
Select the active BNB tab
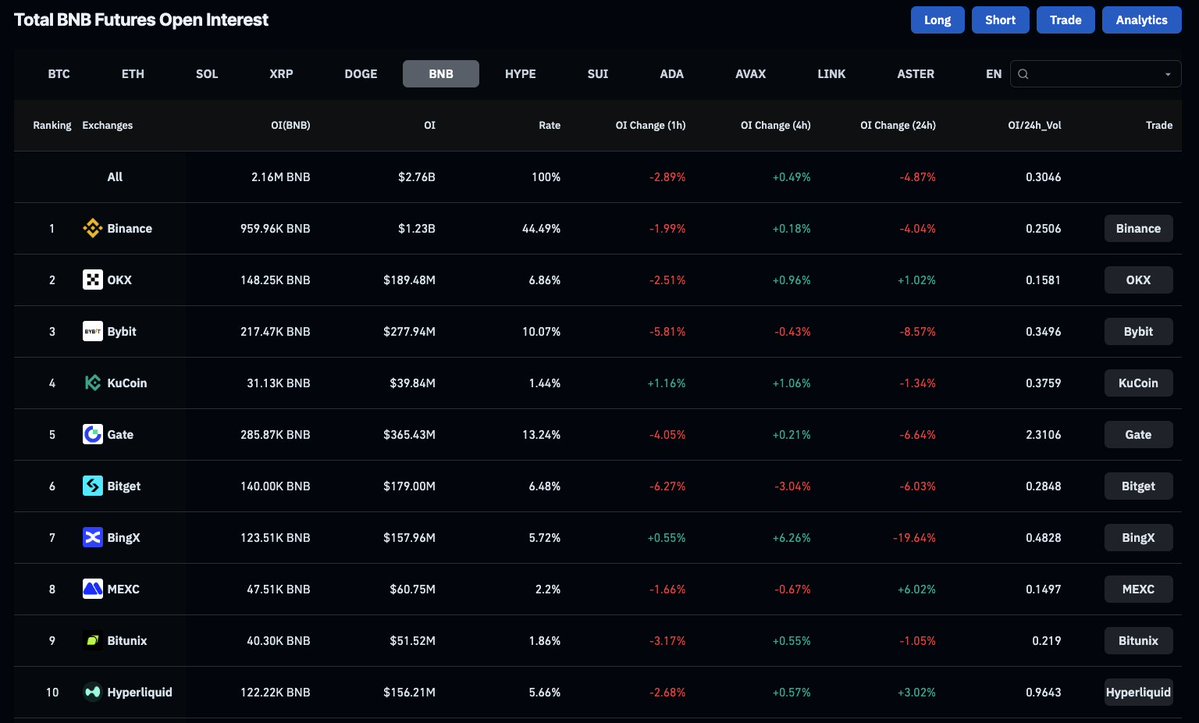[441, 74]
